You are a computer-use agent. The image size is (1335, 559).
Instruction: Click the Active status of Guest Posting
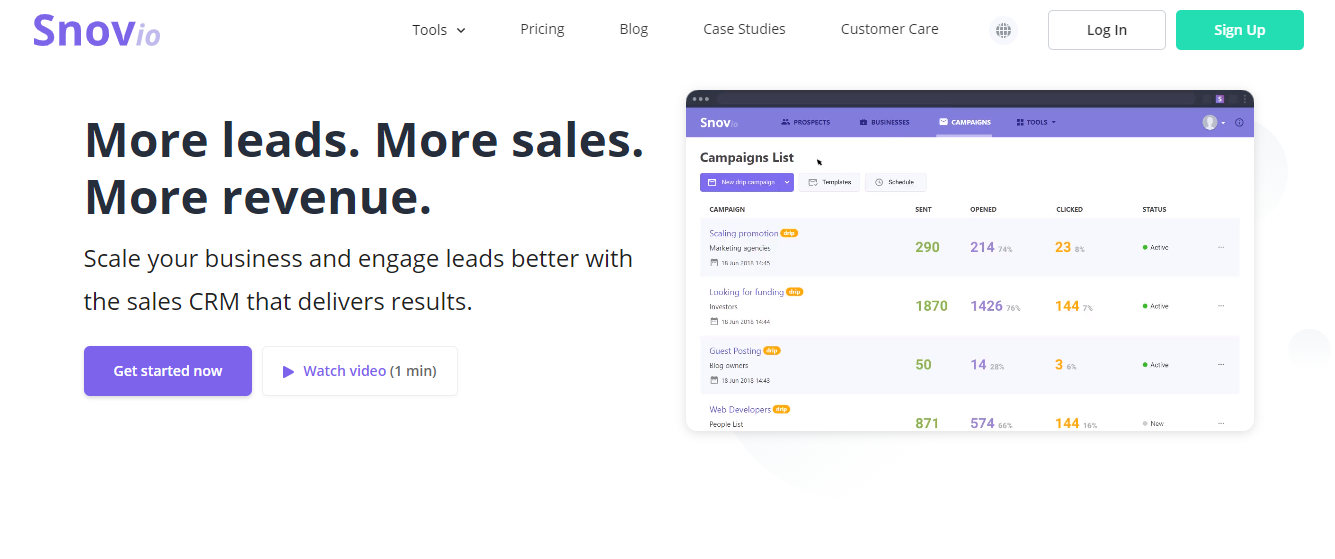click(1155, 365)
